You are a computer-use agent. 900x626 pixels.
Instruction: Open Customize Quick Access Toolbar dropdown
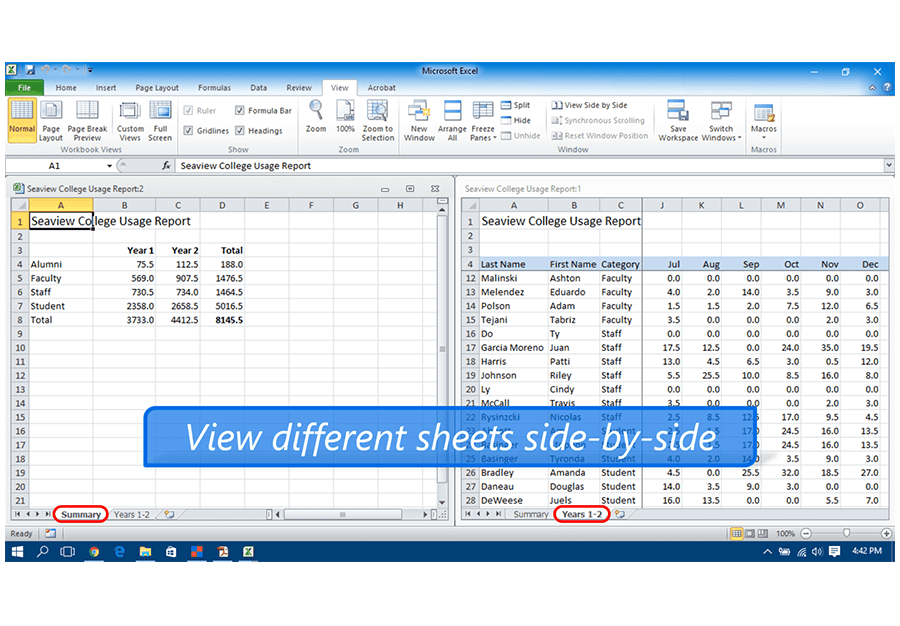click(90, 71)
